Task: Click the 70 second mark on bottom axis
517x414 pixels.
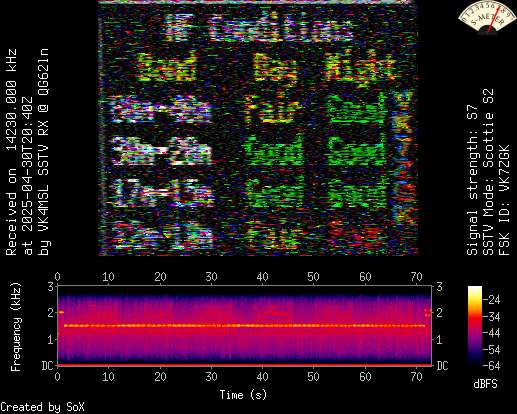Action: tap(416, 377)
